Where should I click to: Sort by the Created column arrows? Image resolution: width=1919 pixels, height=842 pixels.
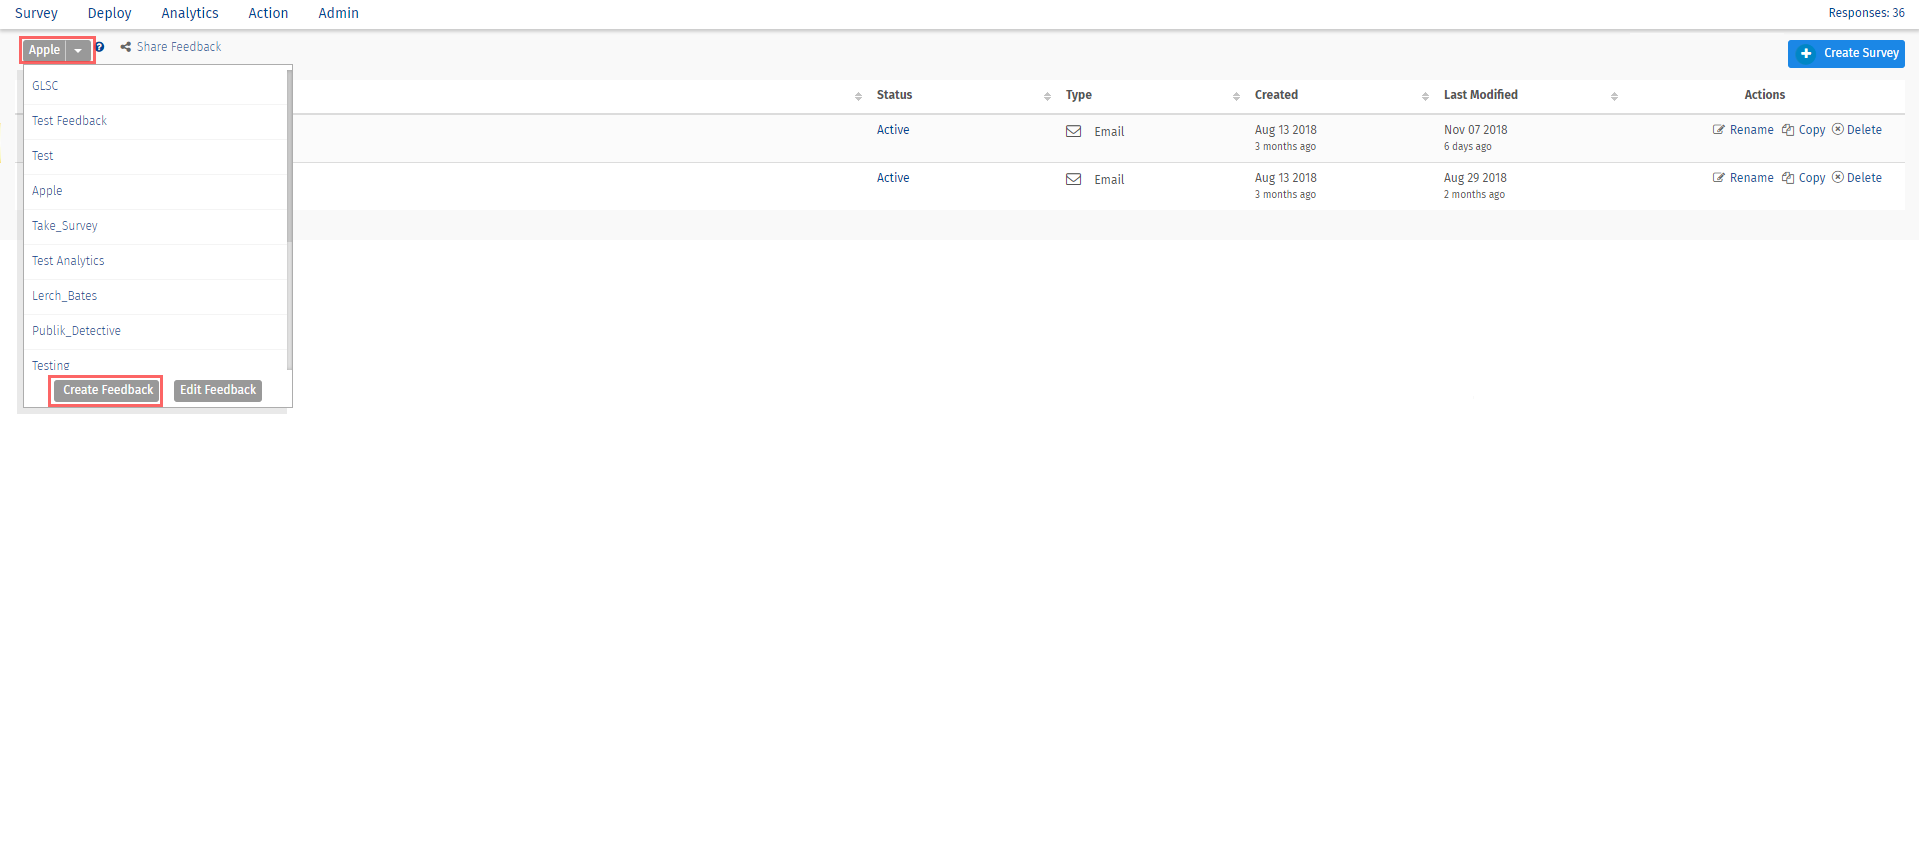[x=1425, y=96]
